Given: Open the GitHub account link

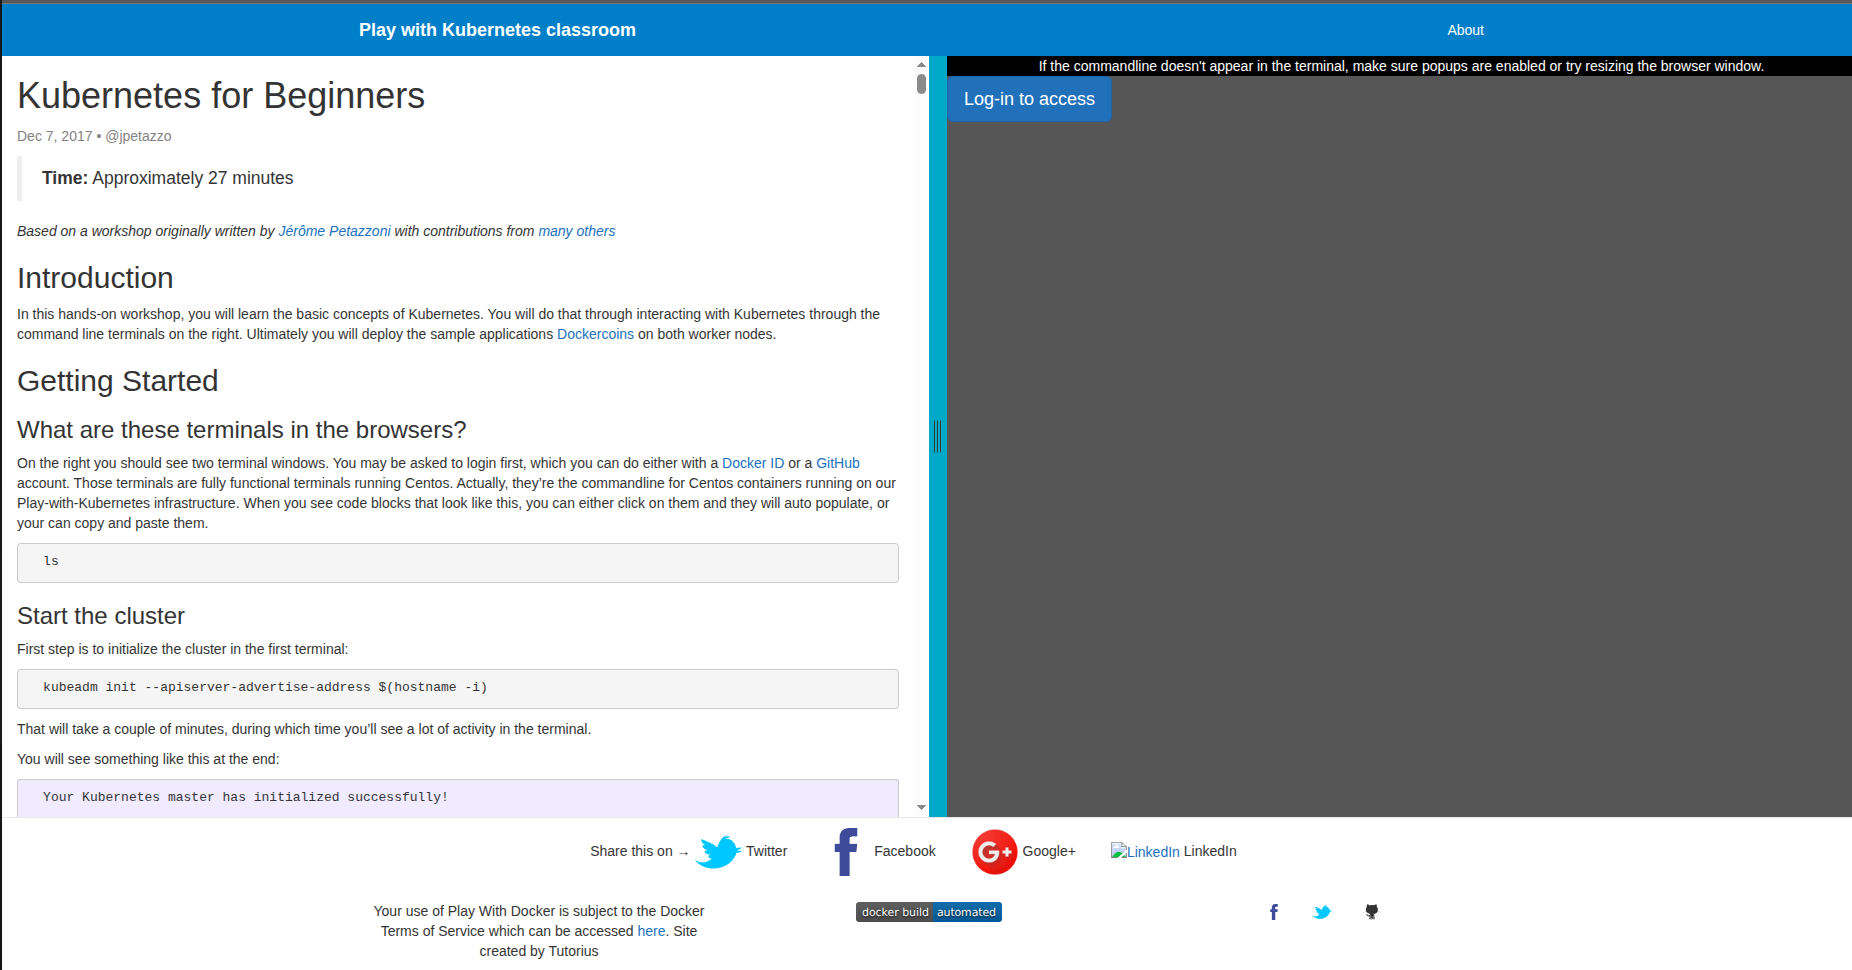Looking at the screenshot, I should pyautogui.click(x=838, y=463).
